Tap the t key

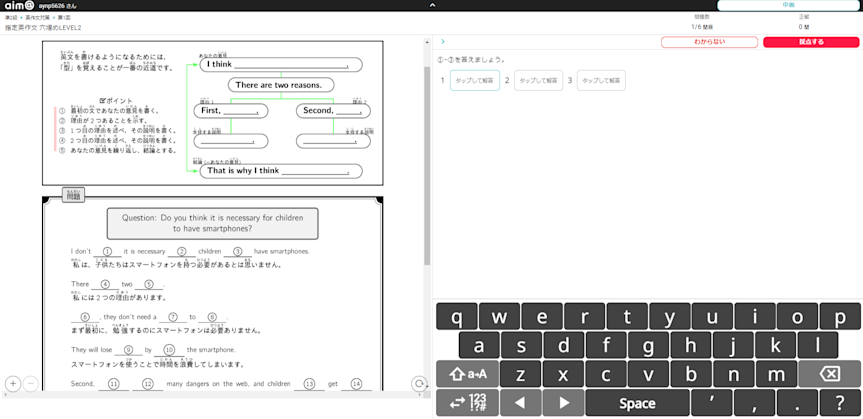coord(627,317)
